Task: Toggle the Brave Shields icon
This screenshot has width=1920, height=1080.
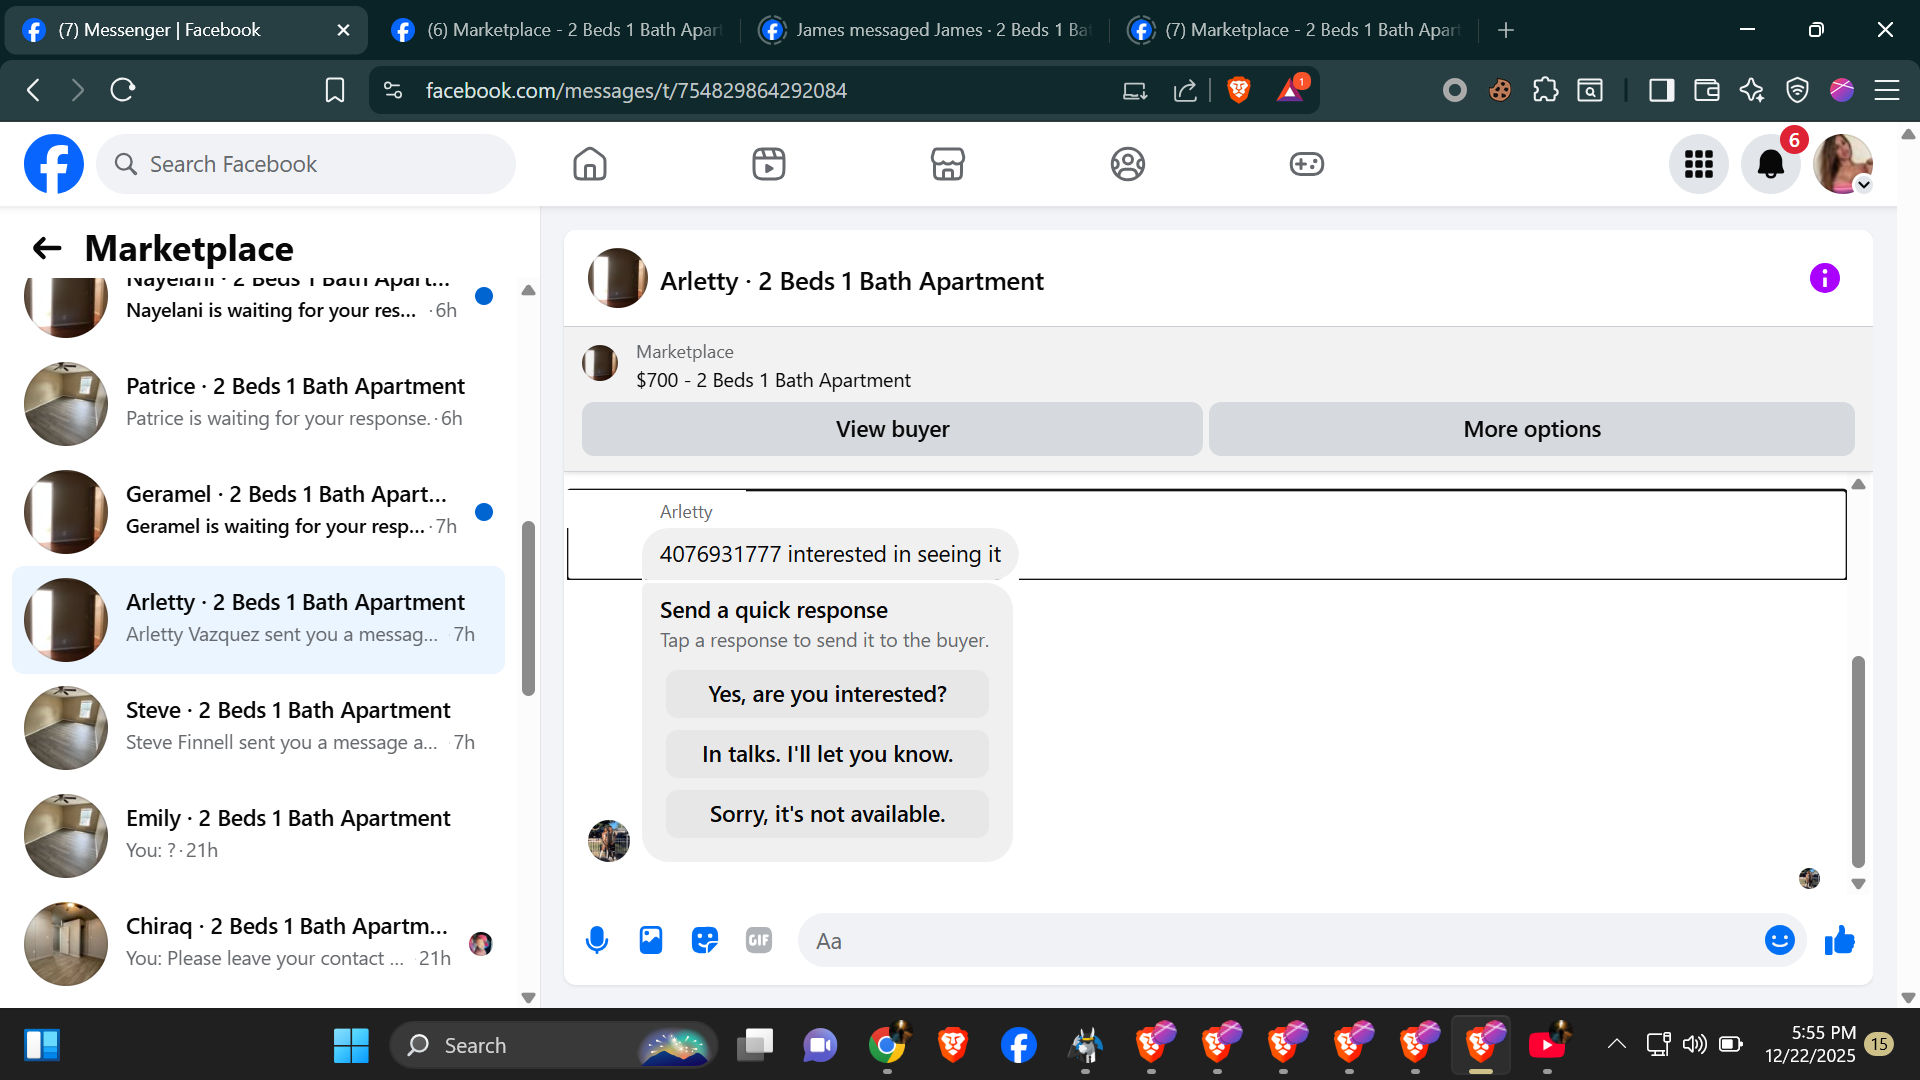Action: coord(1238,90)
